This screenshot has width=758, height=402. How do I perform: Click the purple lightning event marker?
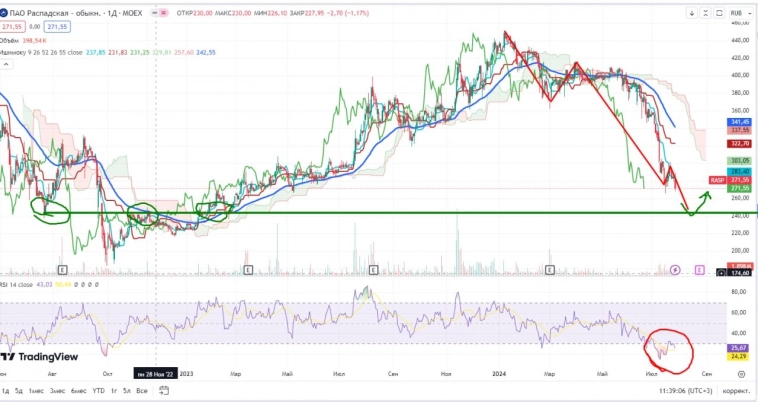click(675, 270)
